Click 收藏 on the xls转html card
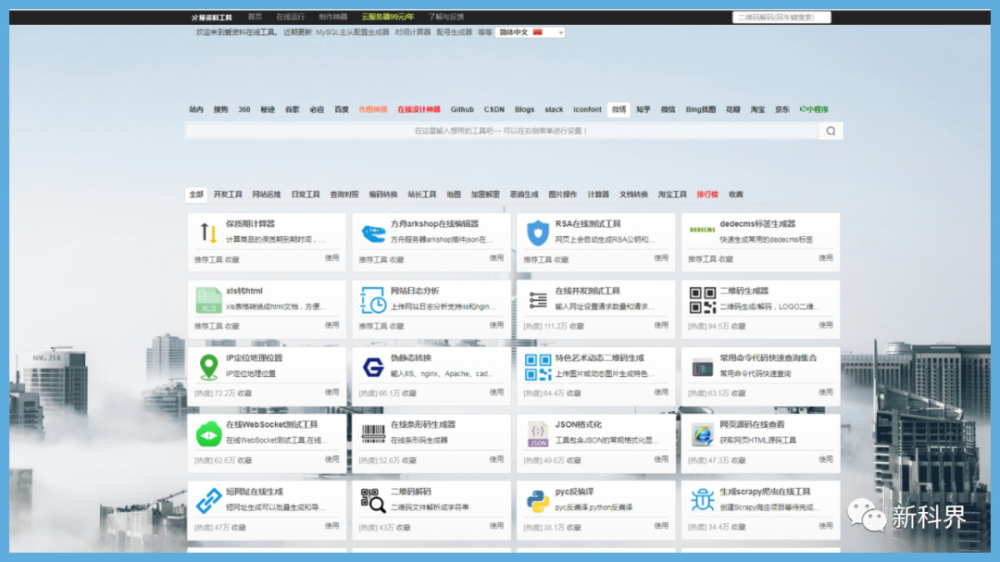The image size is (1000, 562). coord(232,327)
